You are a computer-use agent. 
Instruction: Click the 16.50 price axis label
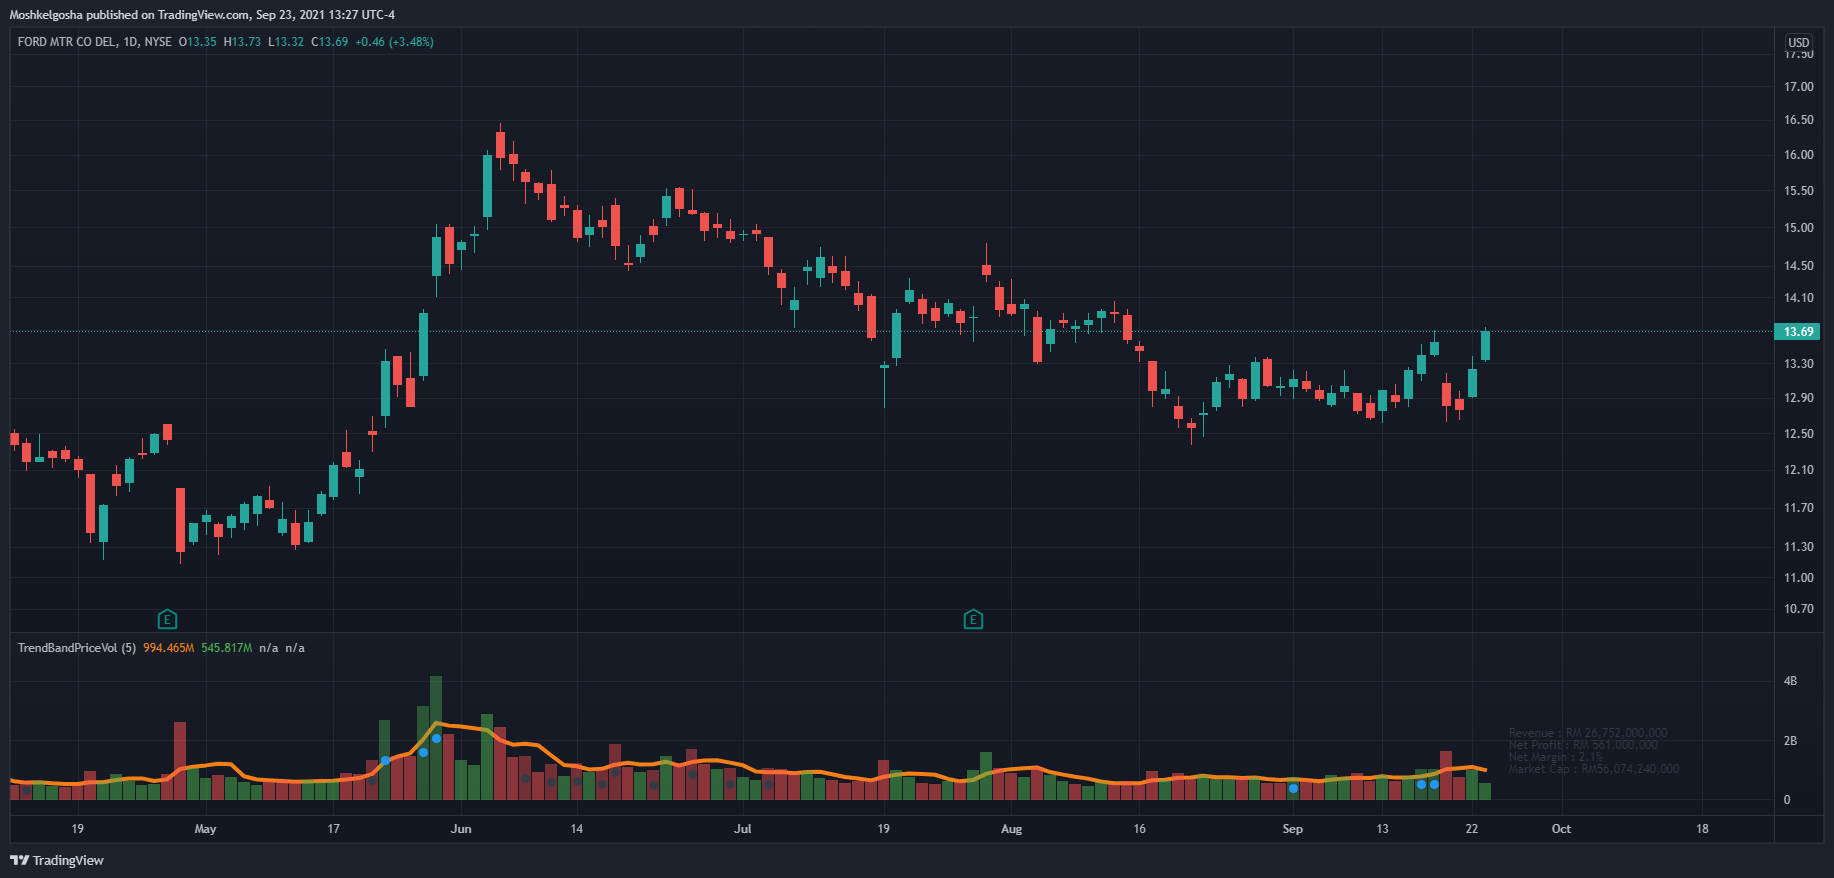pos(1799,120)
